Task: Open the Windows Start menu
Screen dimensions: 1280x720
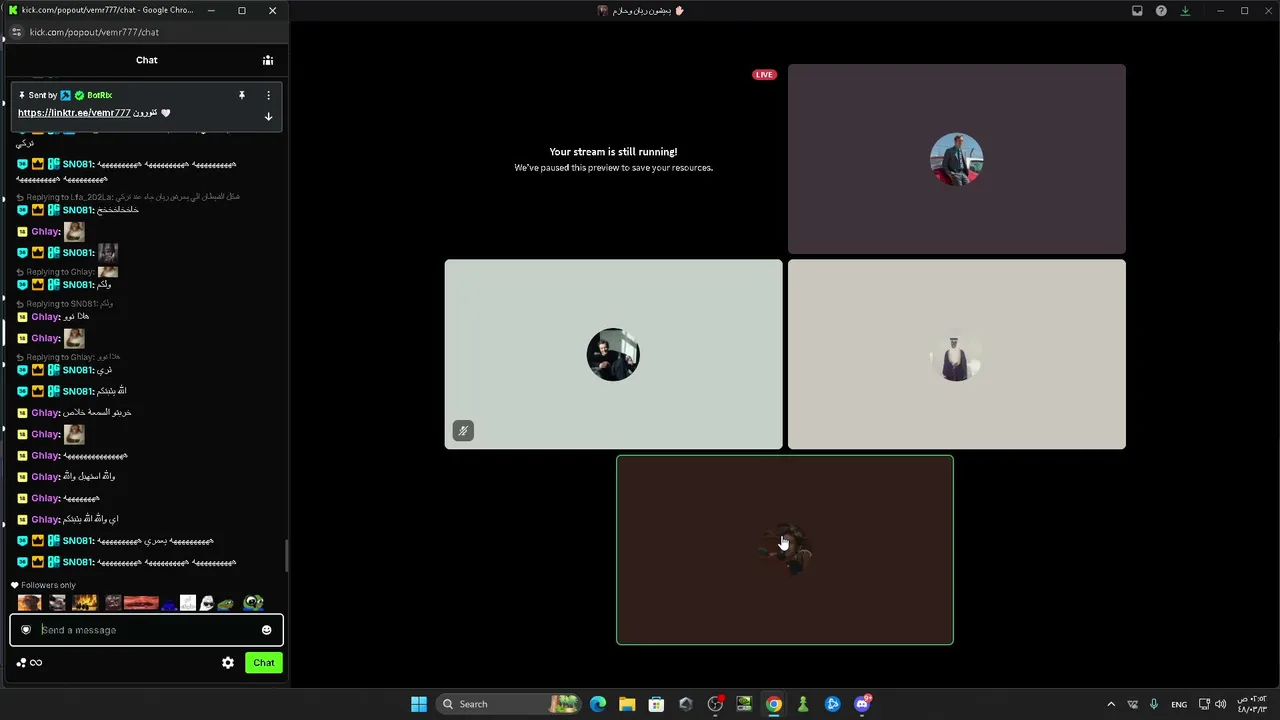Action: point(419,704)
